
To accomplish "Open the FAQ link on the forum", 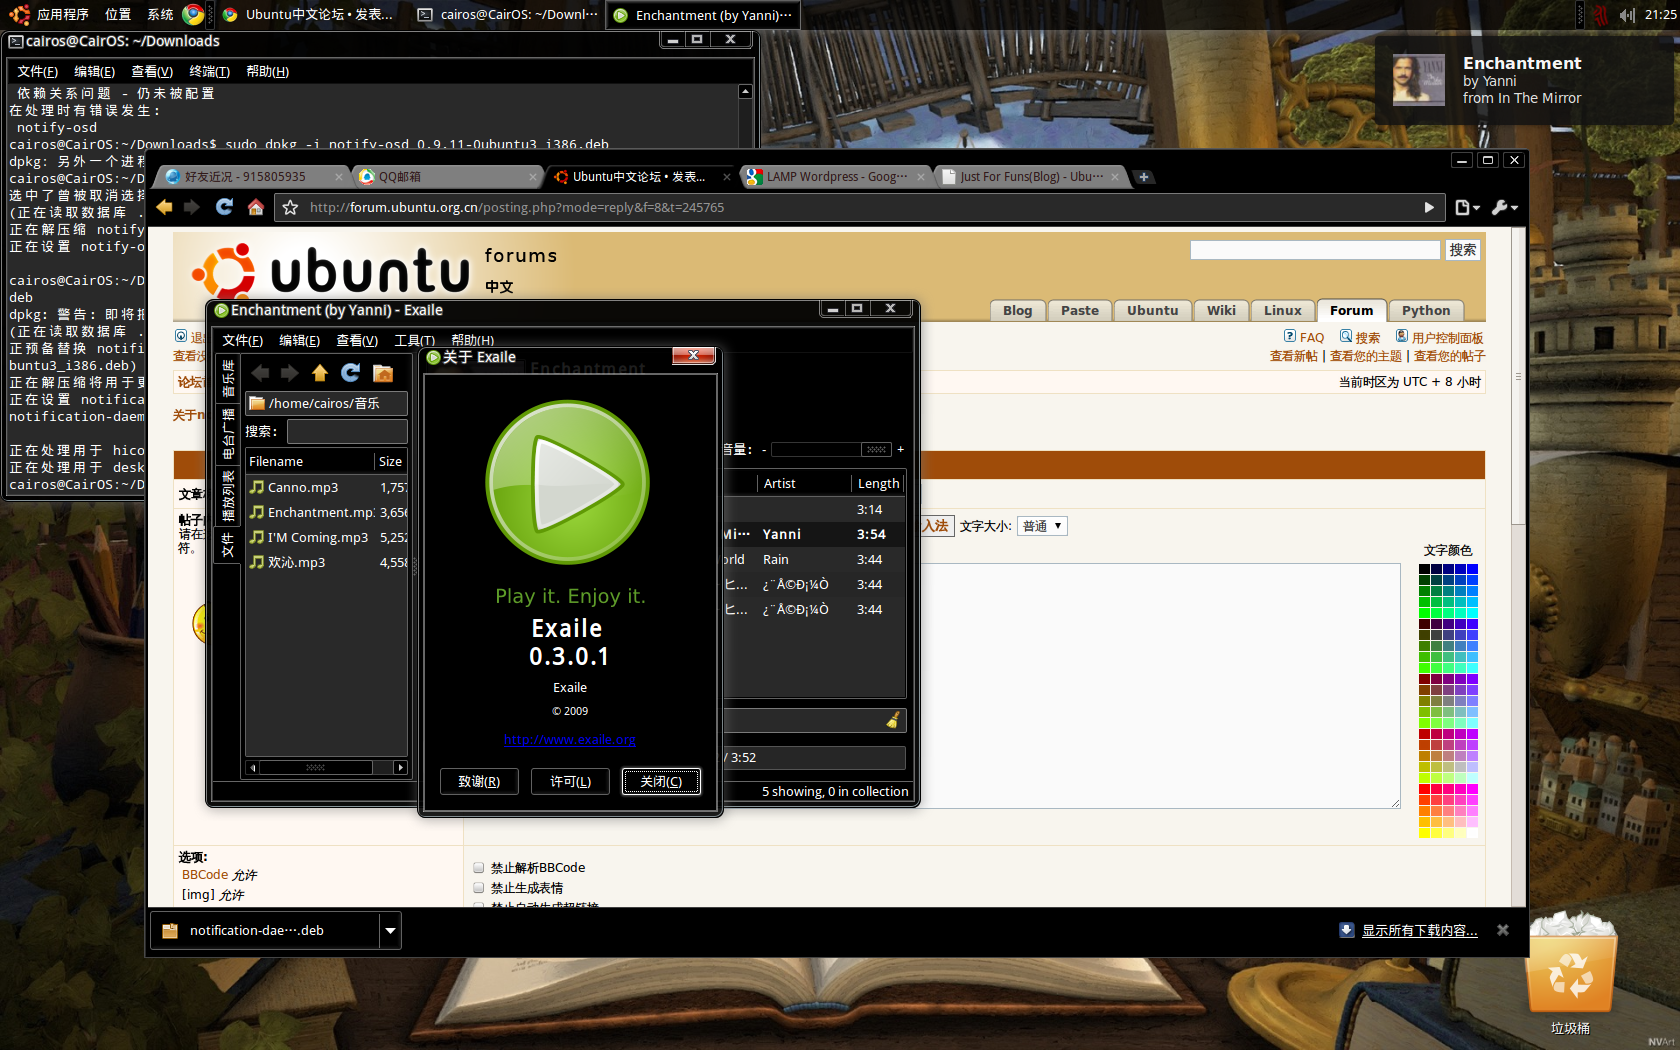I will coord(1304,337).
